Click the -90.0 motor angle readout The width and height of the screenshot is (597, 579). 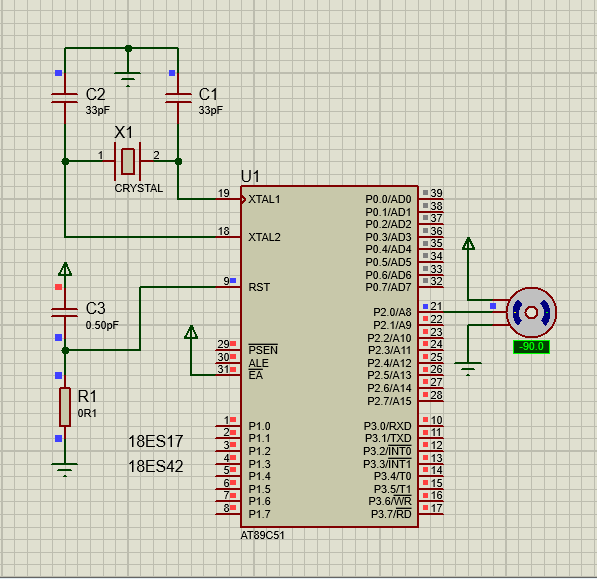coord(531,347)
